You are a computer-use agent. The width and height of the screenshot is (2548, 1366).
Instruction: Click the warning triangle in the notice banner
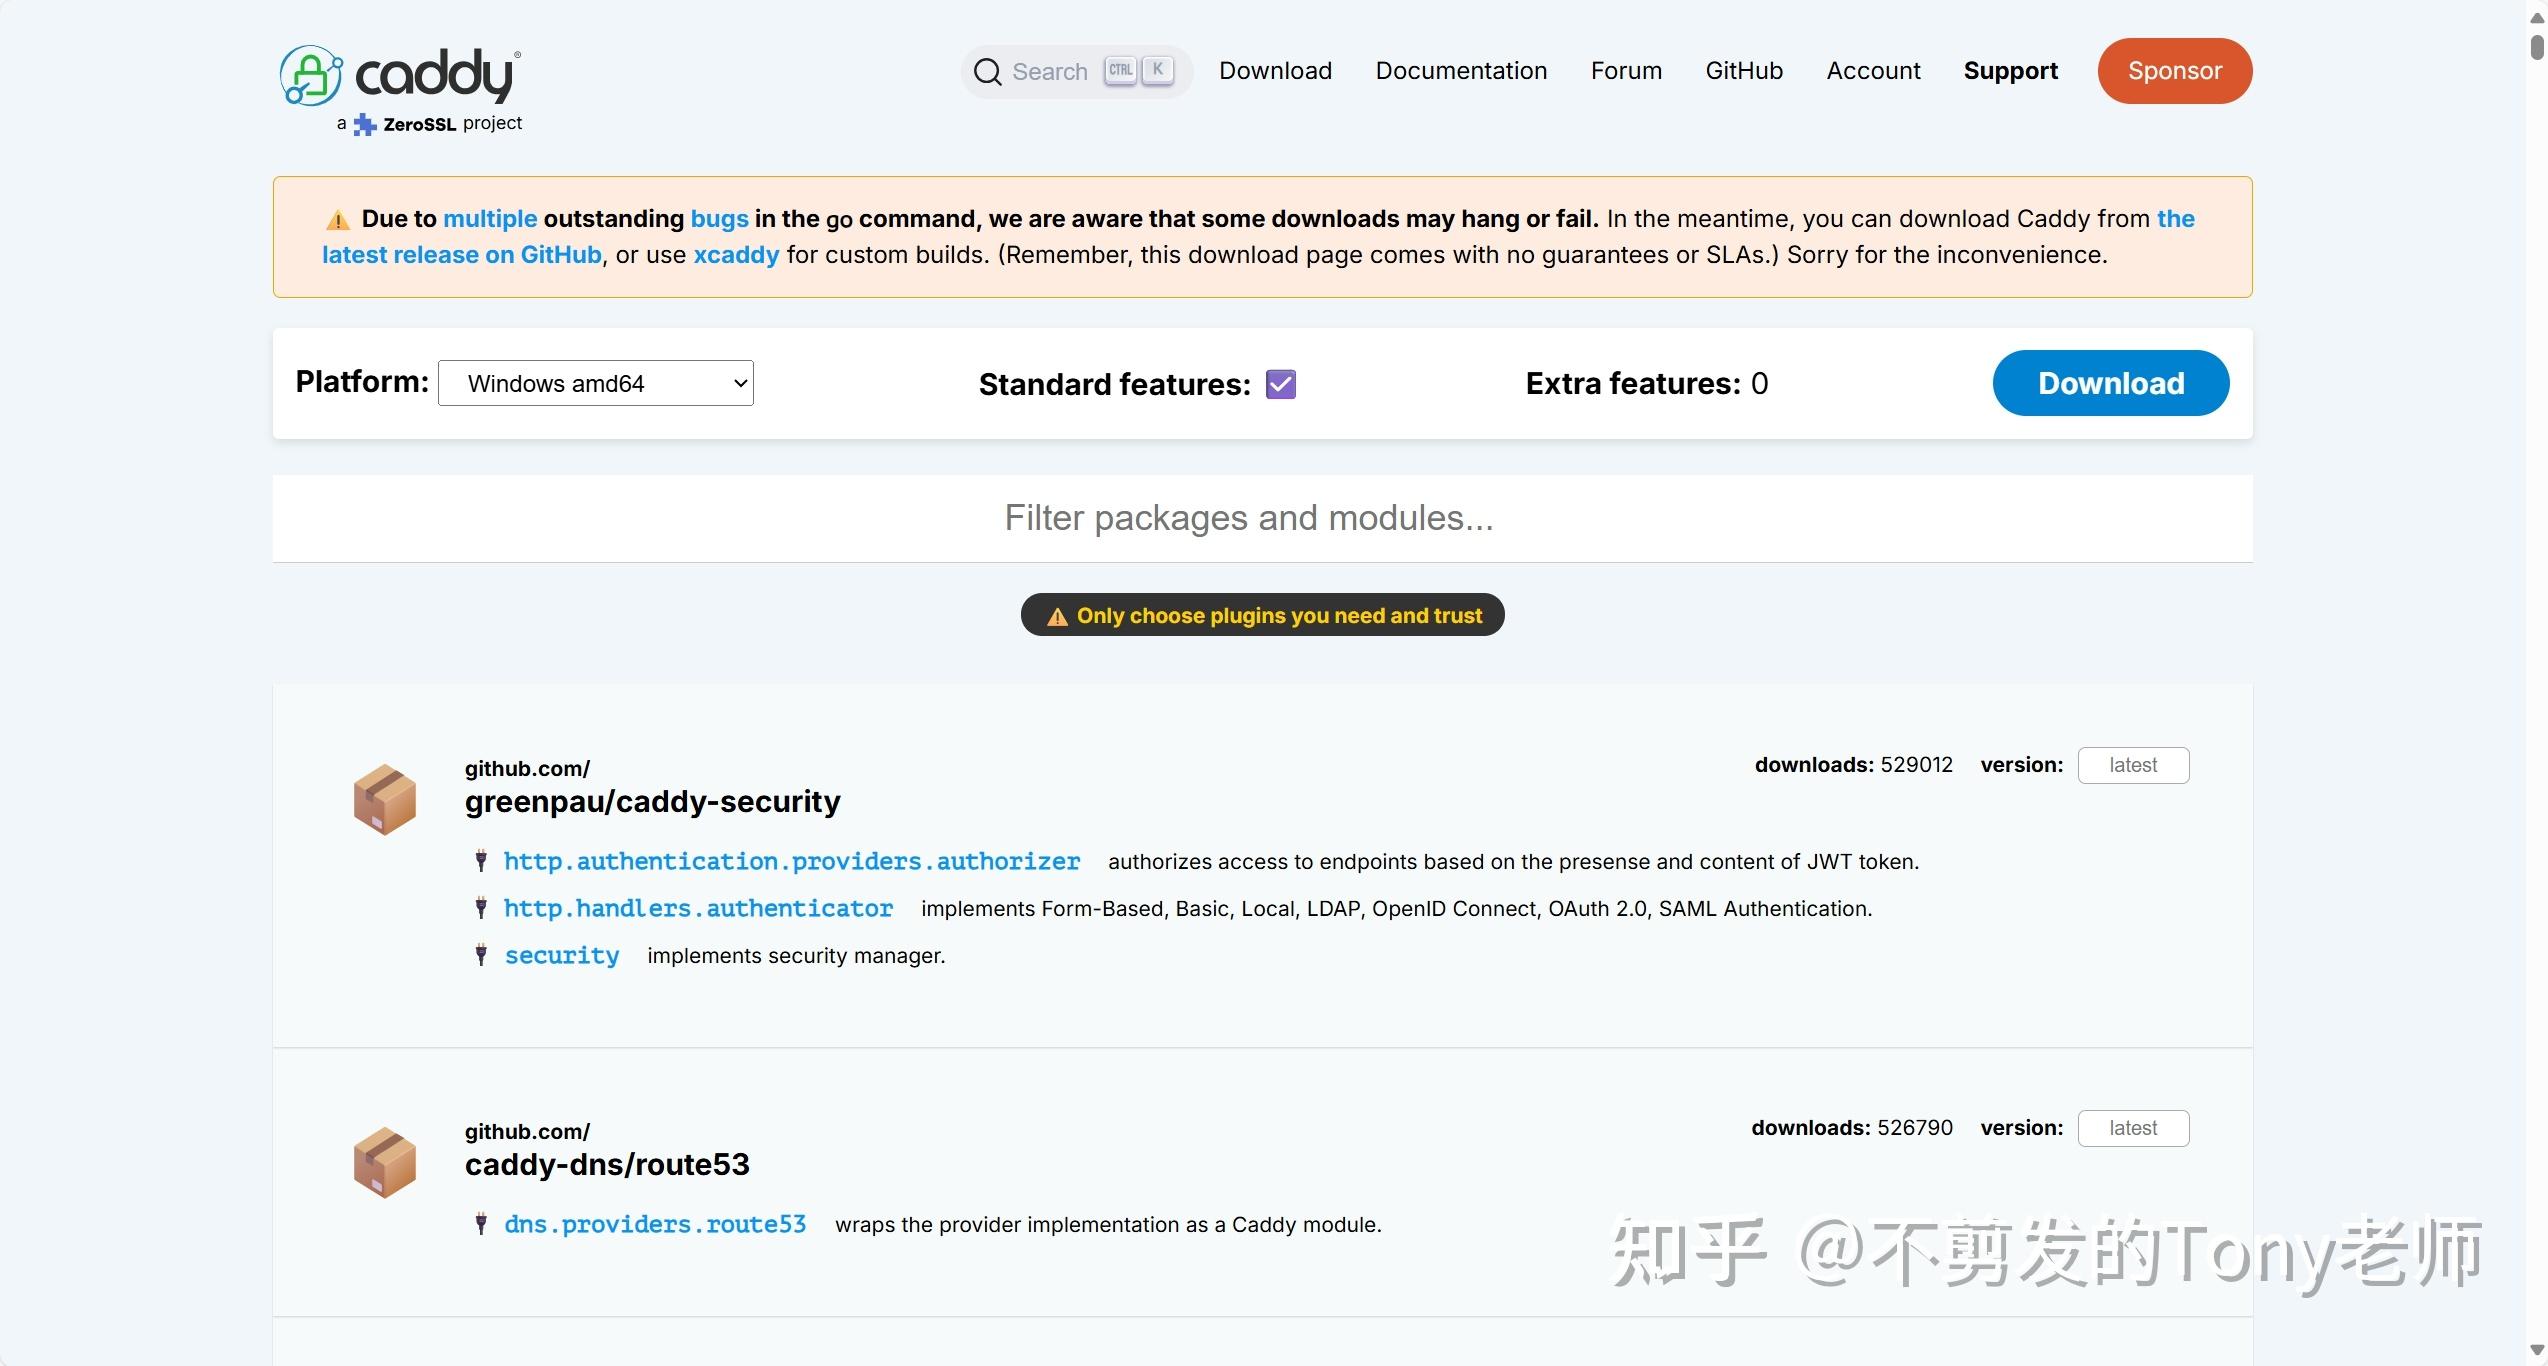pos(338,220)
